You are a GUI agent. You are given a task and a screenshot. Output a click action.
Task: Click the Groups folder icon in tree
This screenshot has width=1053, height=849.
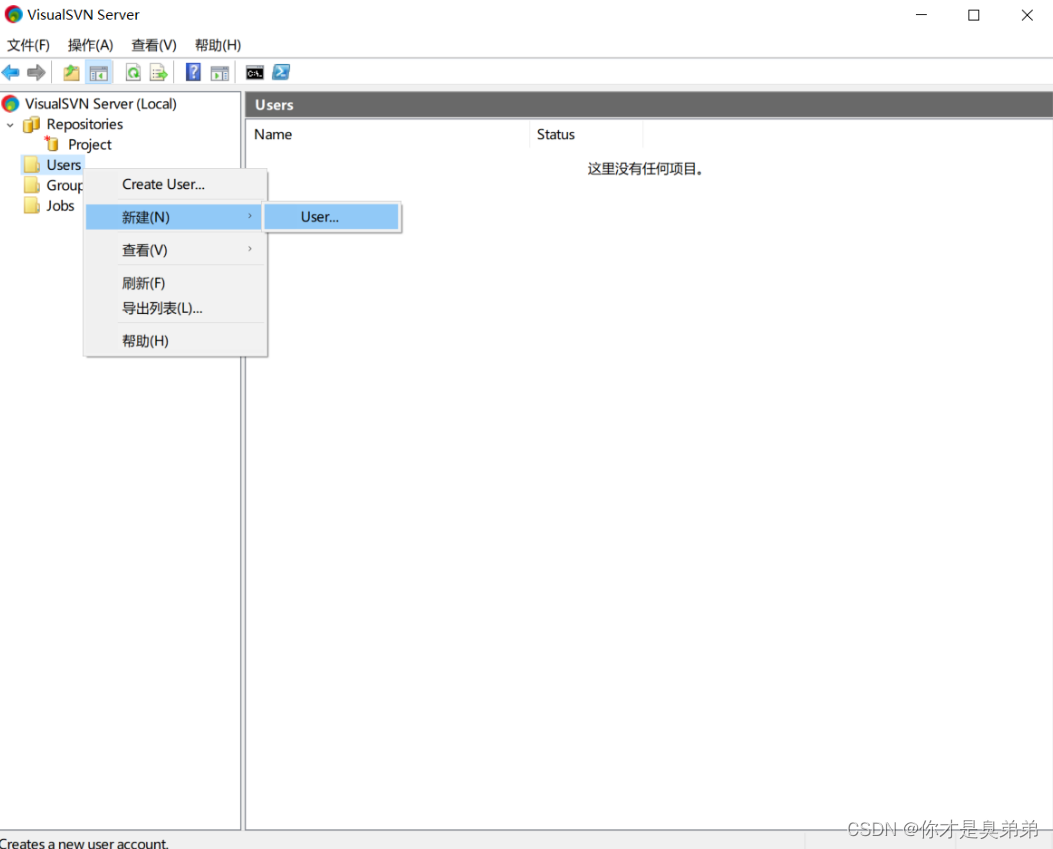pyautogui.click(x=32, y=185)
